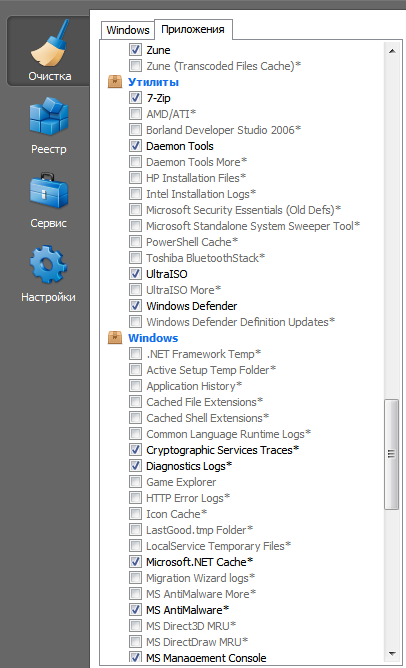
Task: Click the scrollbar down arrow
Action: [392, 654]
